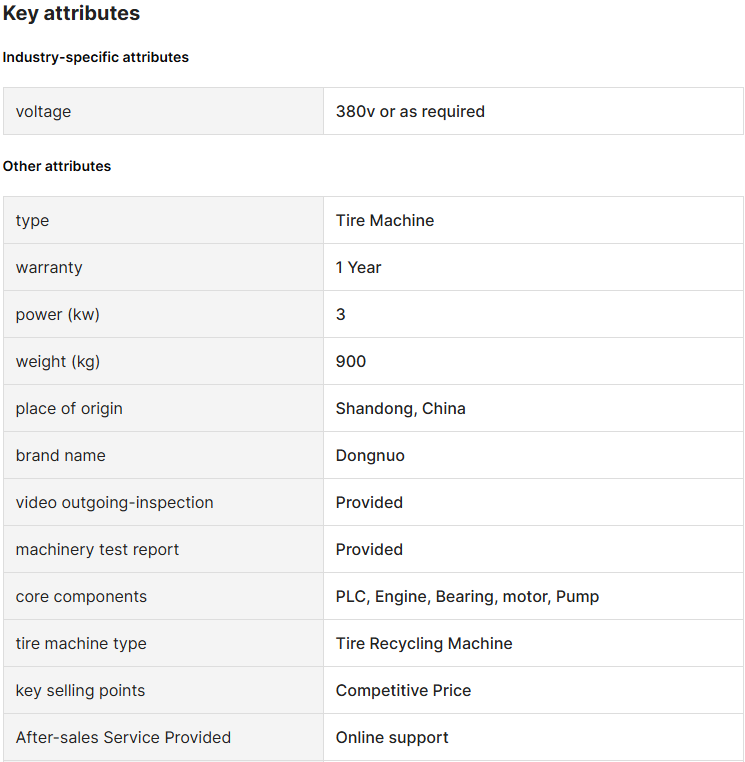Select the 900 weight value

pyautogui.click(x=351, y=362)
